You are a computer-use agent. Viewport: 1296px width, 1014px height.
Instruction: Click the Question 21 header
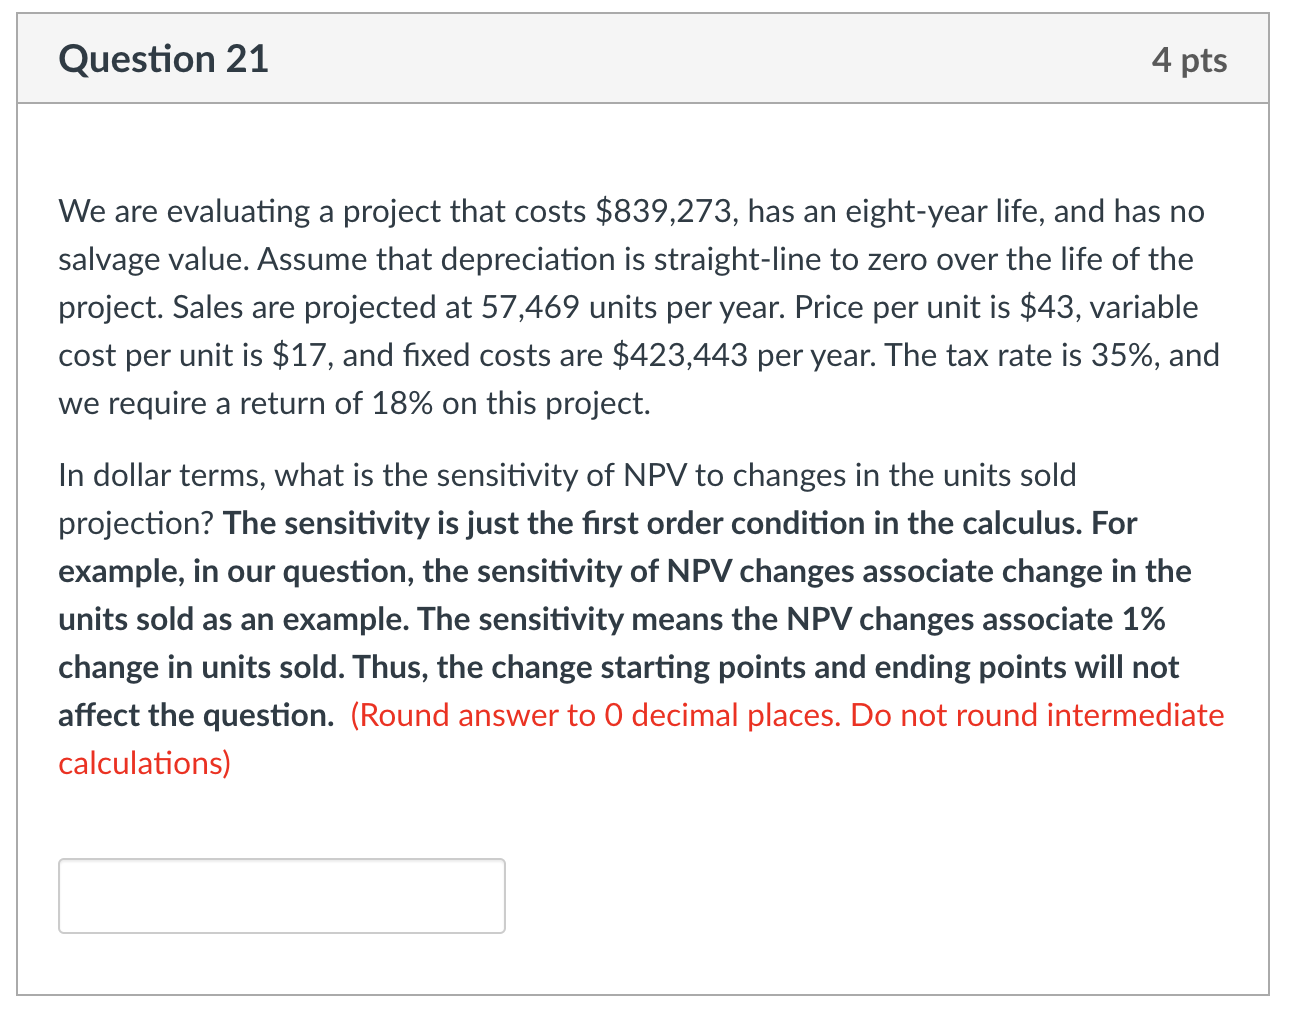click(163, 59)
